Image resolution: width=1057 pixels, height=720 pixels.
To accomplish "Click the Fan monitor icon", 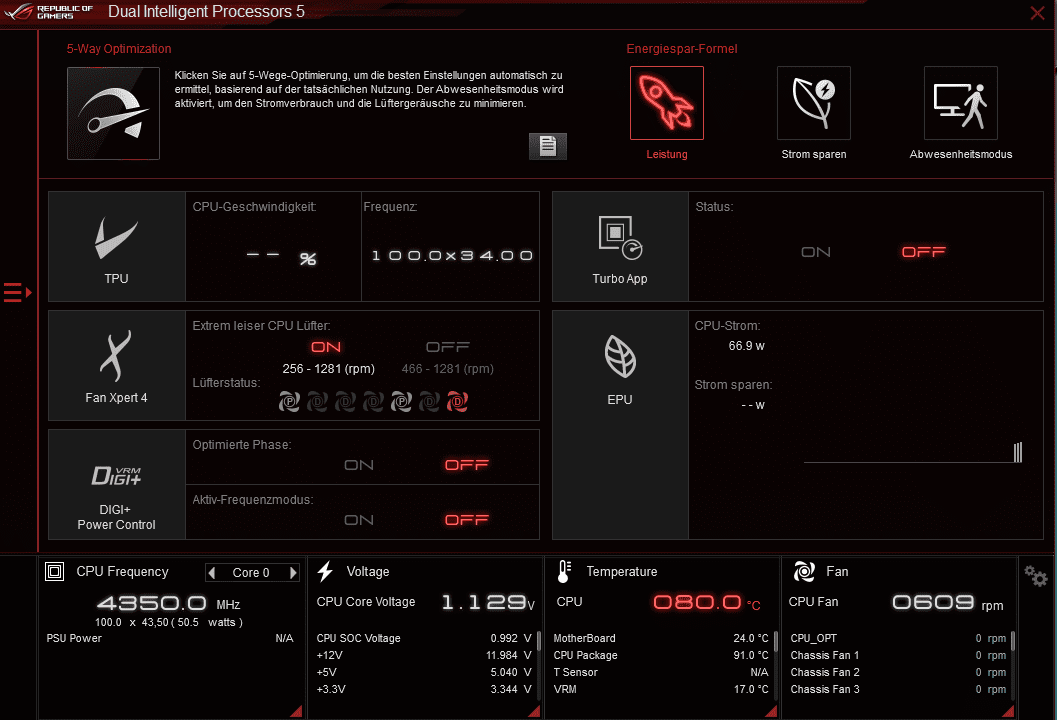I will (x=804, y=572).
